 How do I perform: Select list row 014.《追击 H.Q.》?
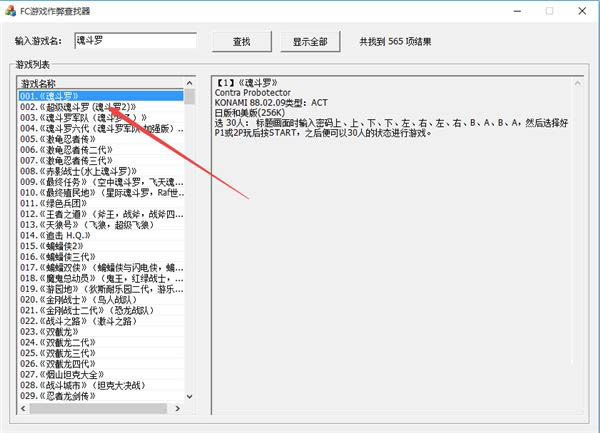click(101, 235)
